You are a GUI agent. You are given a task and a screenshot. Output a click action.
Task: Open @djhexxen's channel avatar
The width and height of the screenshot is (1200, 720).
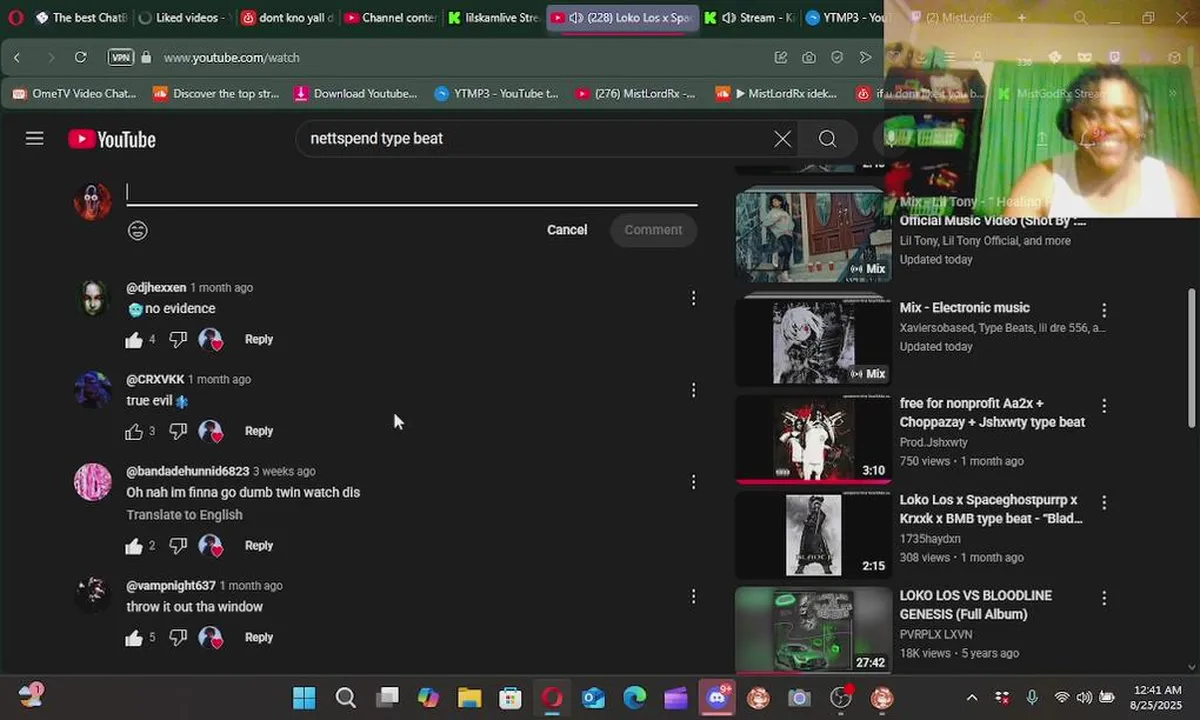pyautogui.click(x=93, y=298)
